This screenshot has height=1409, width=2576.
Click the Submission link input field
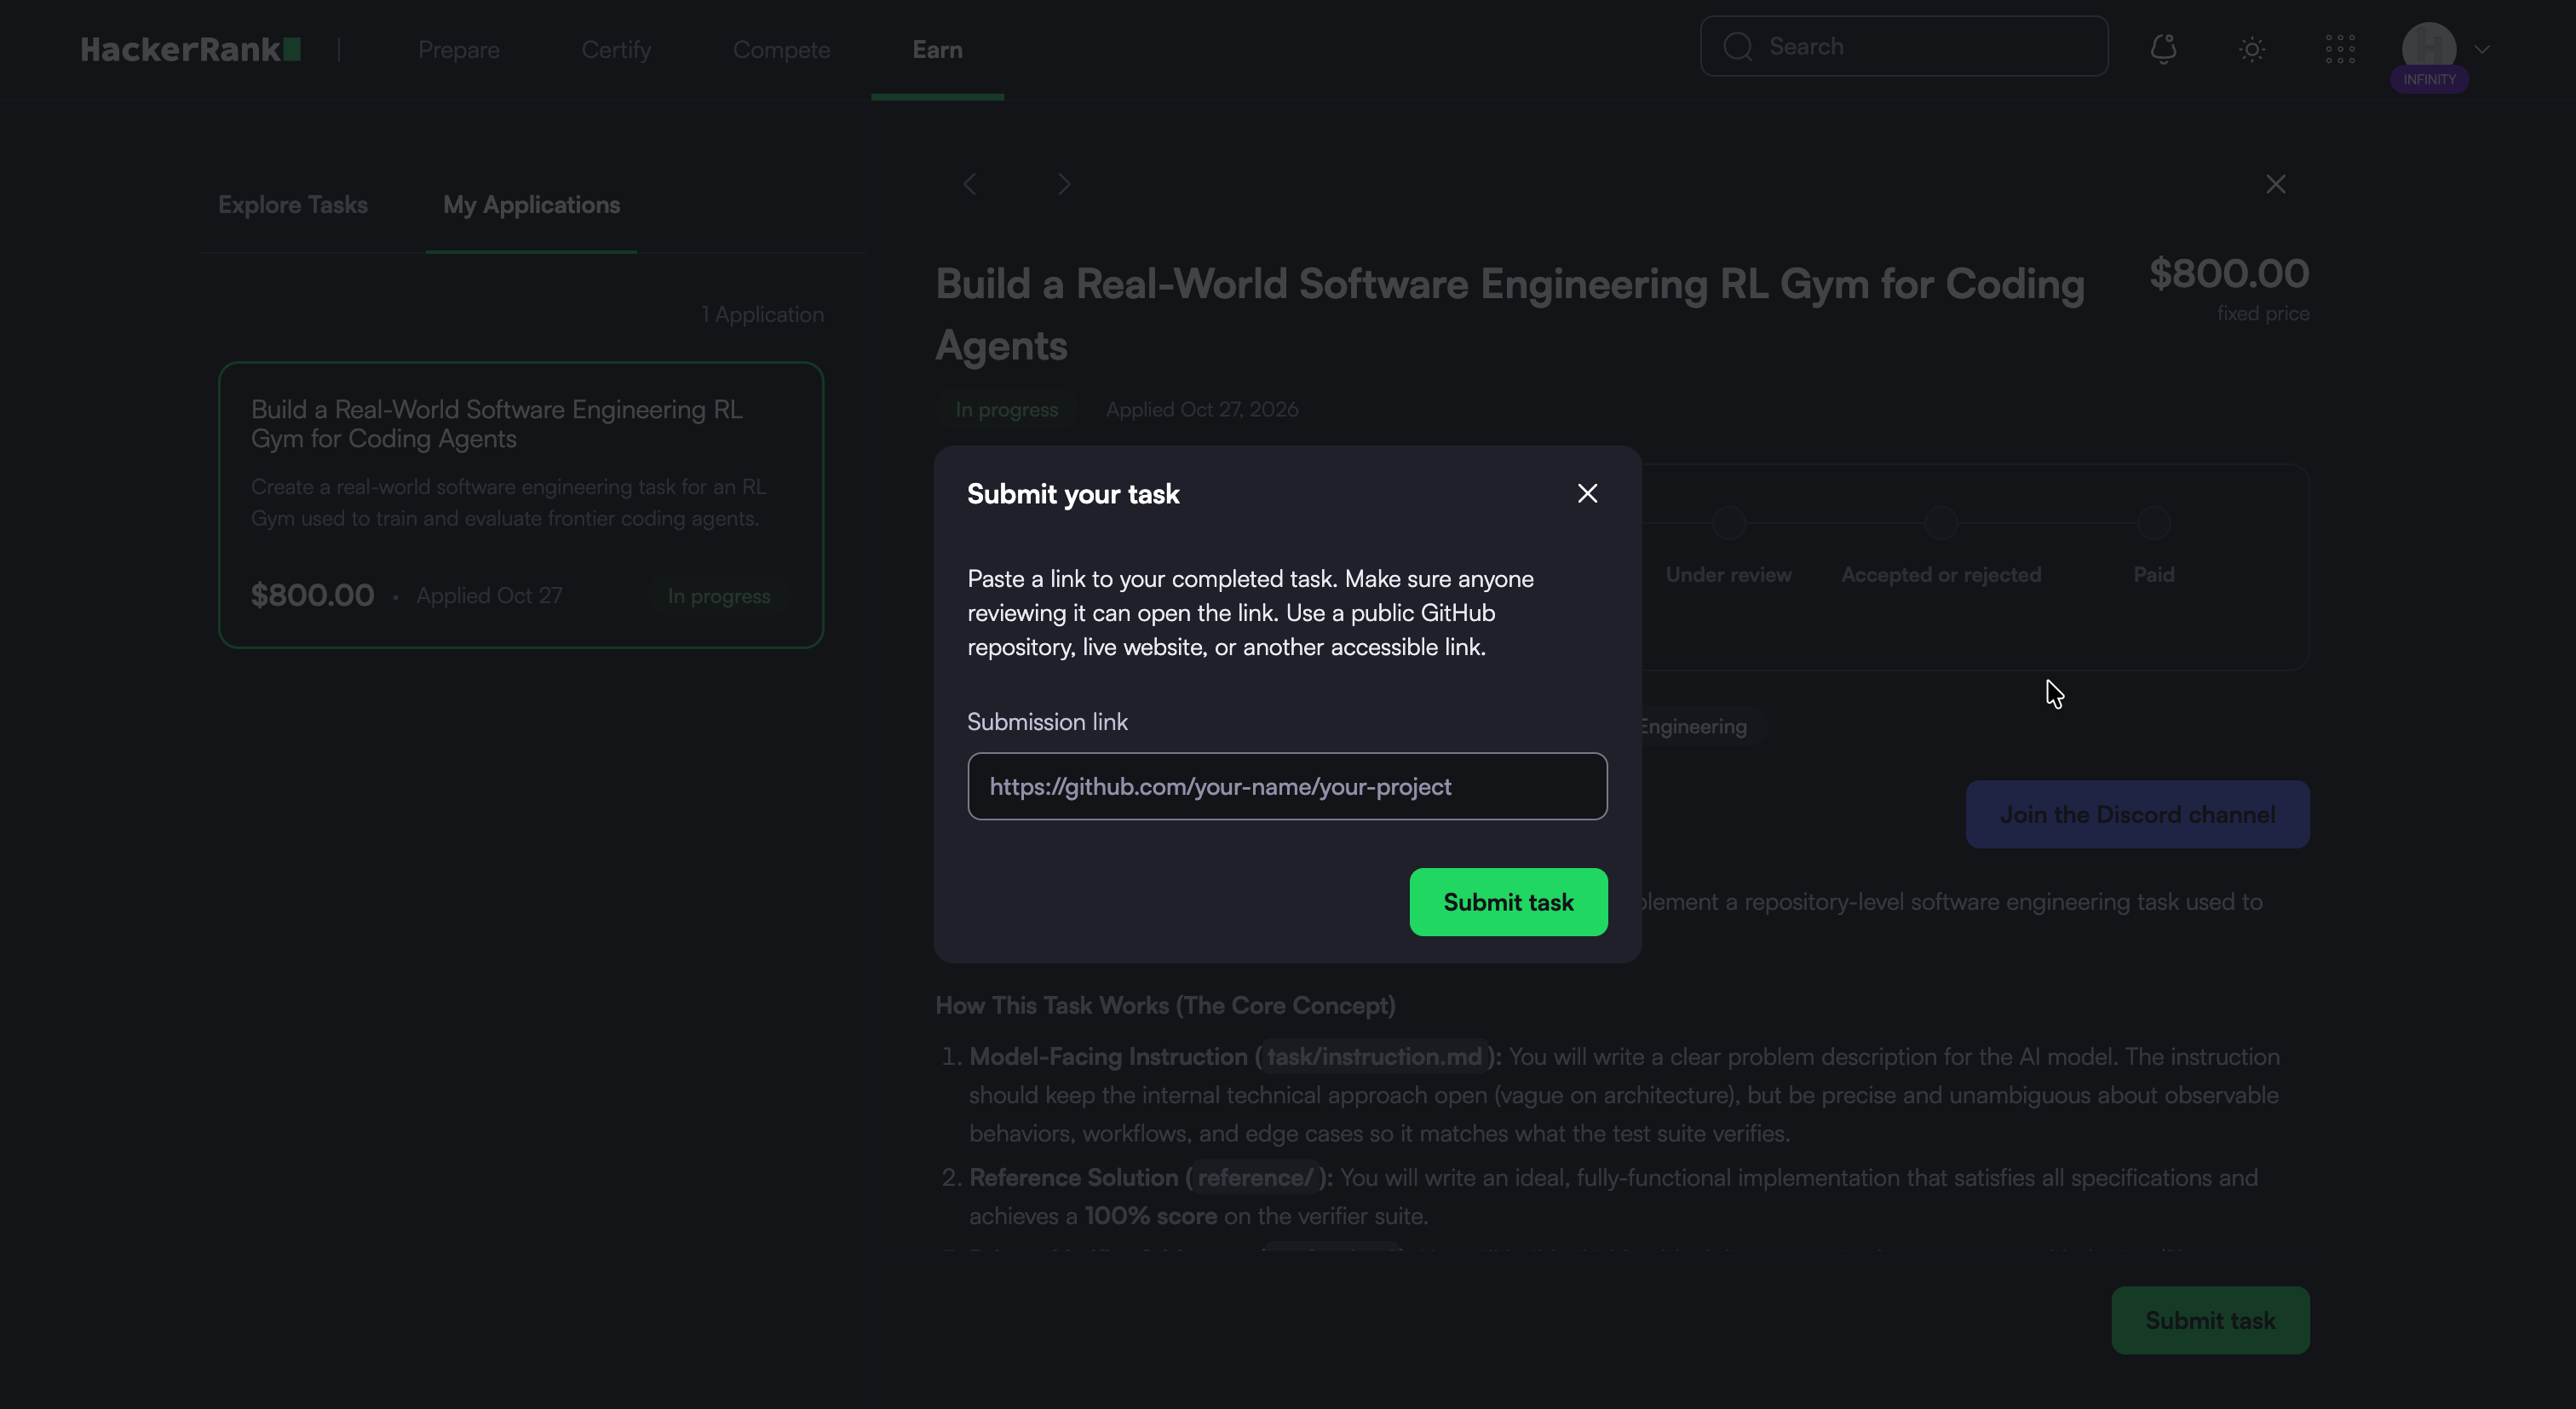(1287, 786)
